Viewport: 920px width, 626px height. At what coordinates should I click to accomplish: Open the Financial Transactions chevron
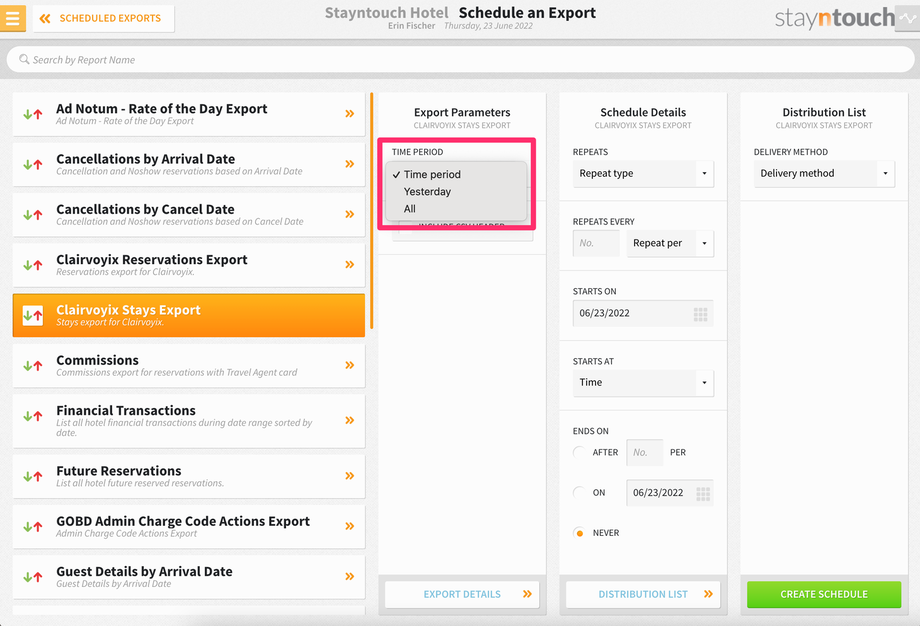click(350, 420)
